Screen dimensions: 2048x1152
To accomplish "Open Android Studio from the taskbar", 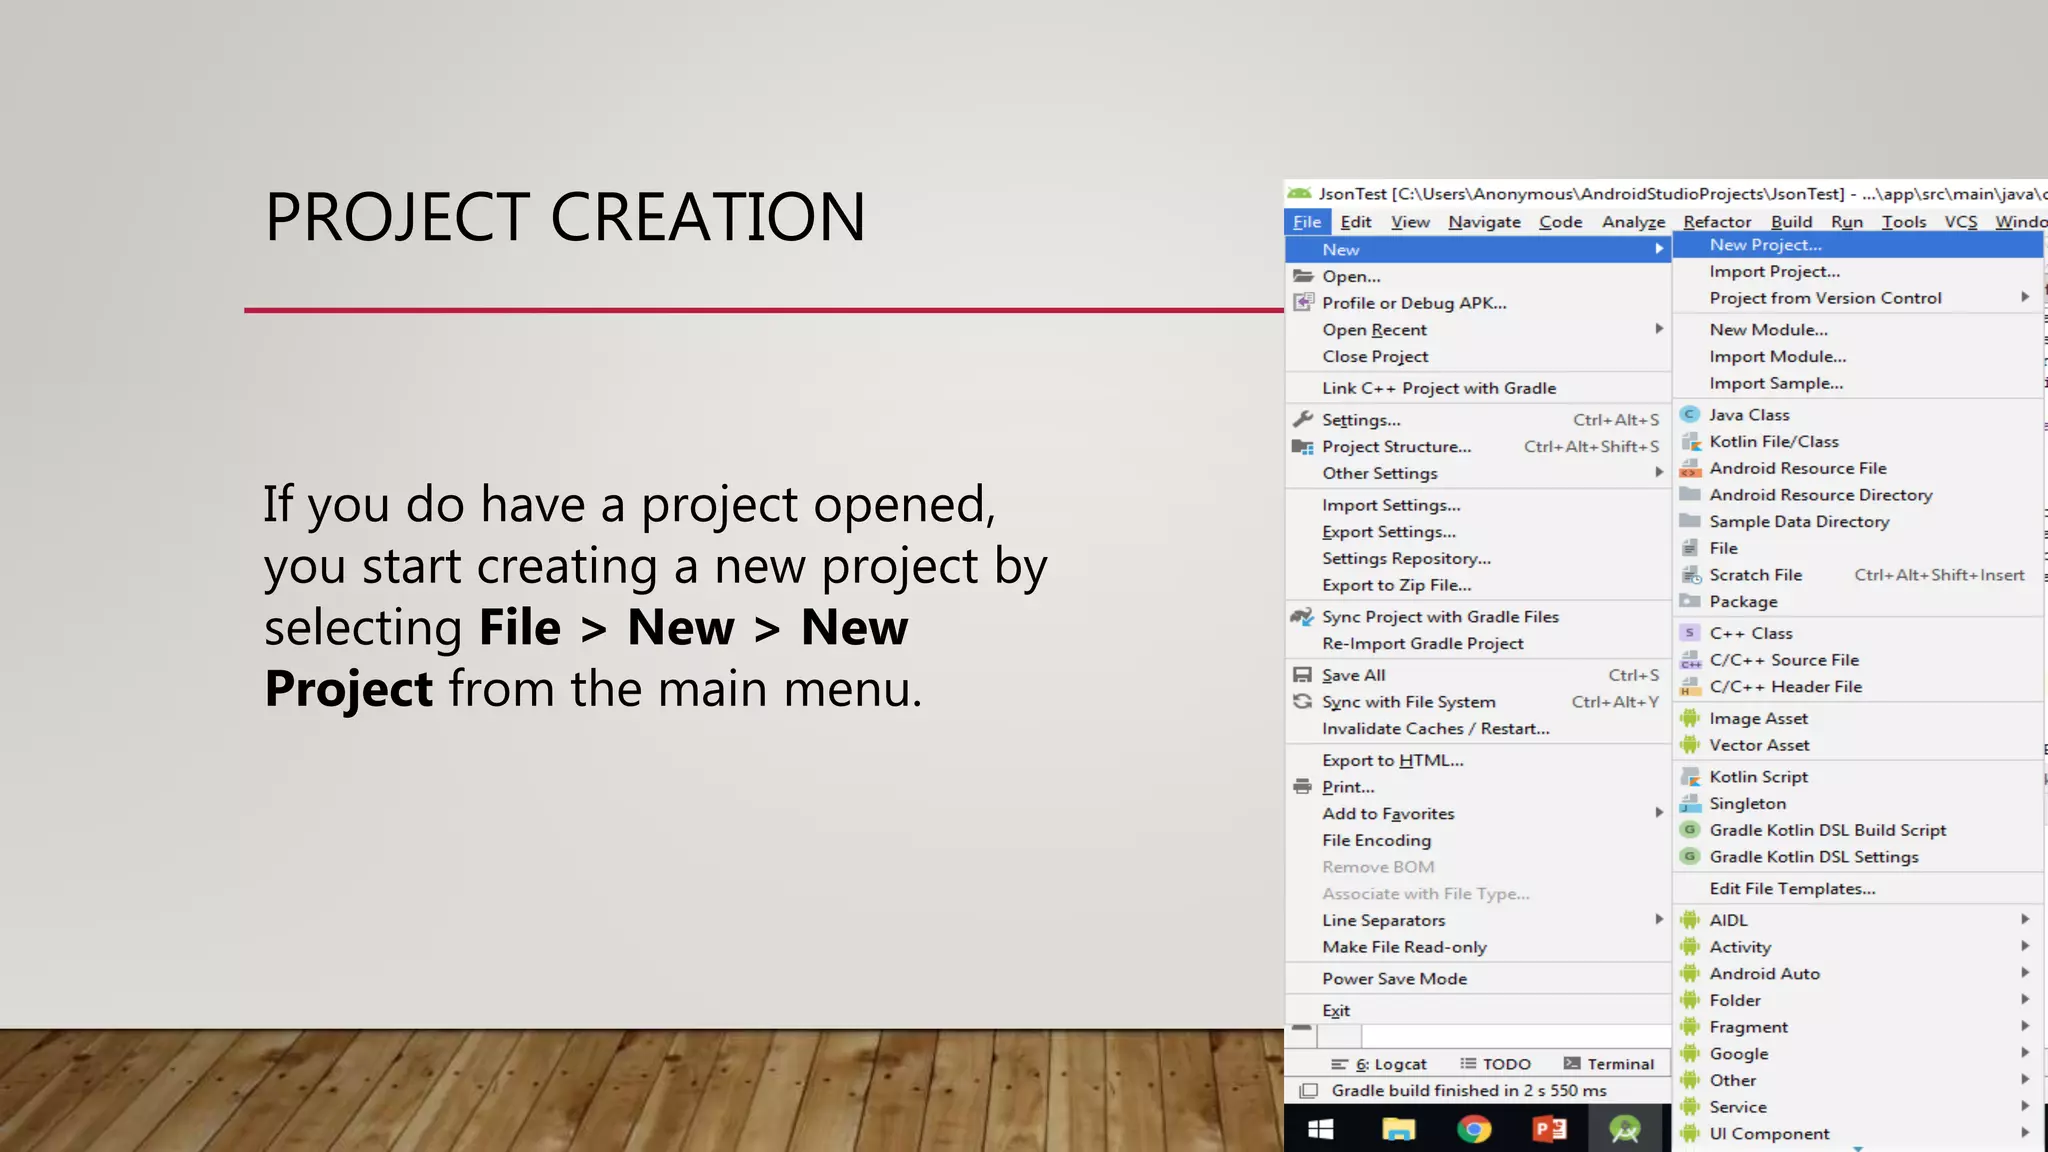I will coord(1625,1129).
